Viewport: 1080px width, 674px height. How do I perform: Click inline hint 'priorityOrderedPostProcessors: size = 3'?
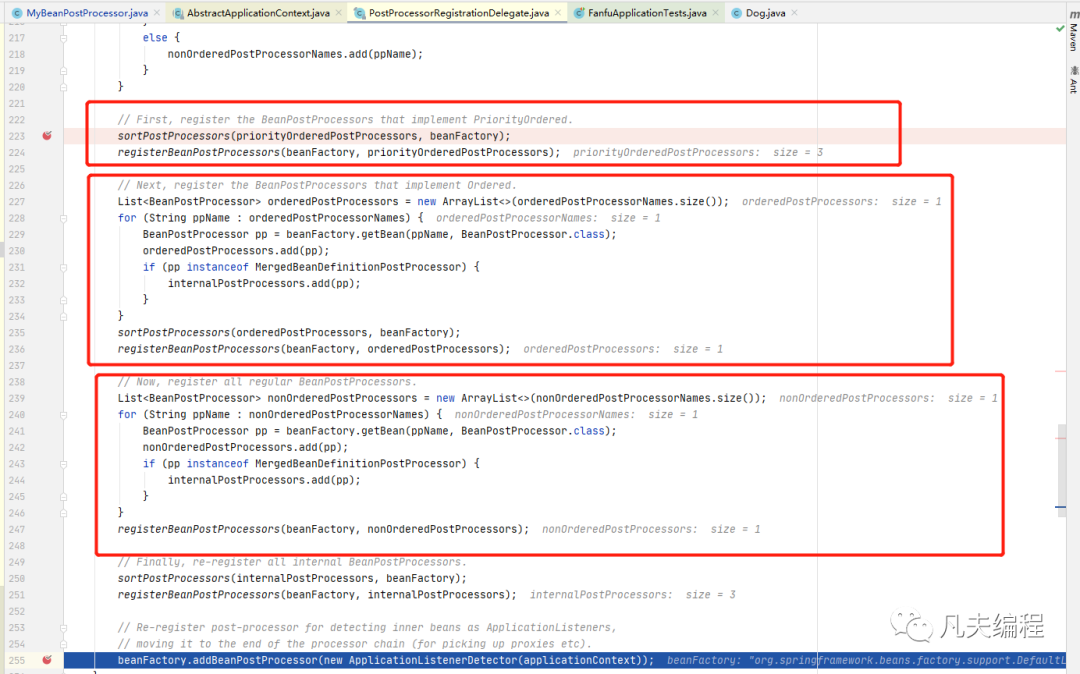point(698,153)
